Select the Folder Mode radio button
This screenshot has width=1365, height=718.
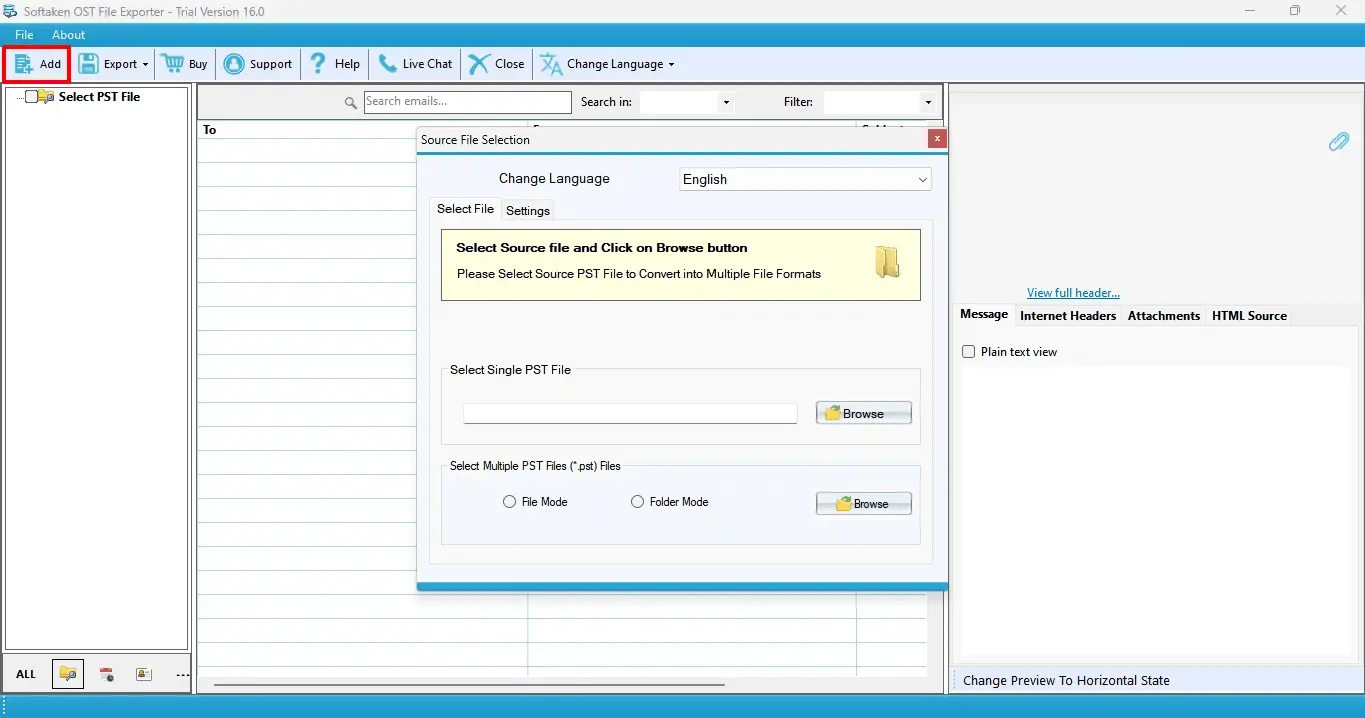click(x=637, y=502)
